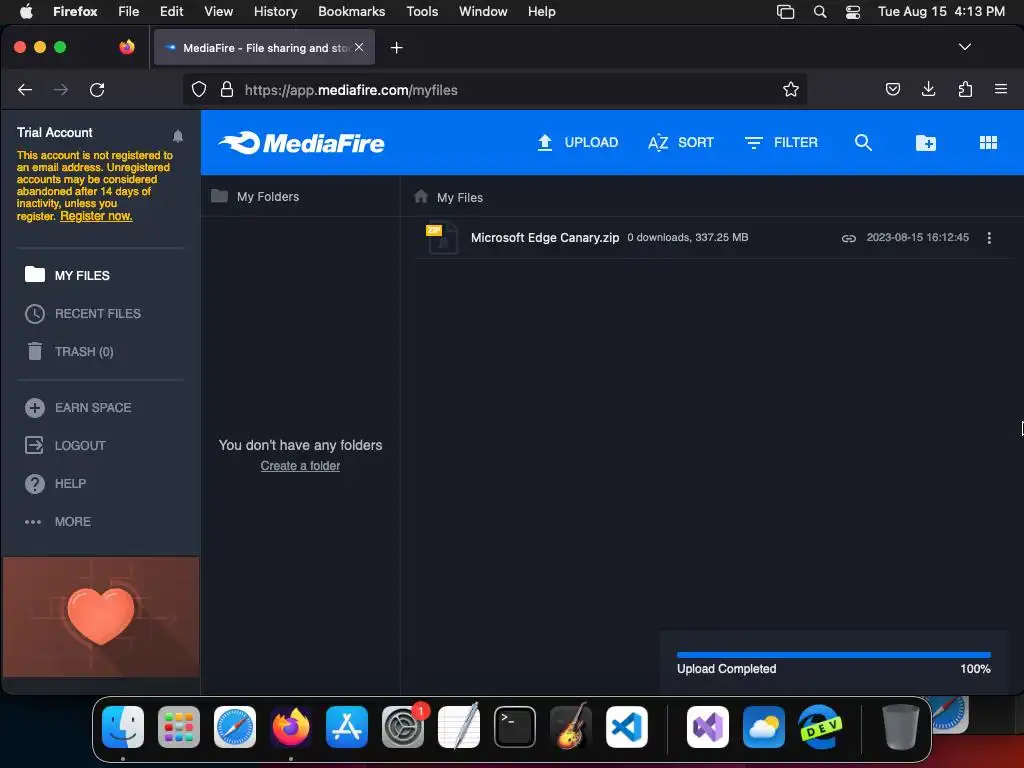The height and width of the screenshot is (768, 1024).
Task: Follow the Register now link
Action: (x=96, y=216)
